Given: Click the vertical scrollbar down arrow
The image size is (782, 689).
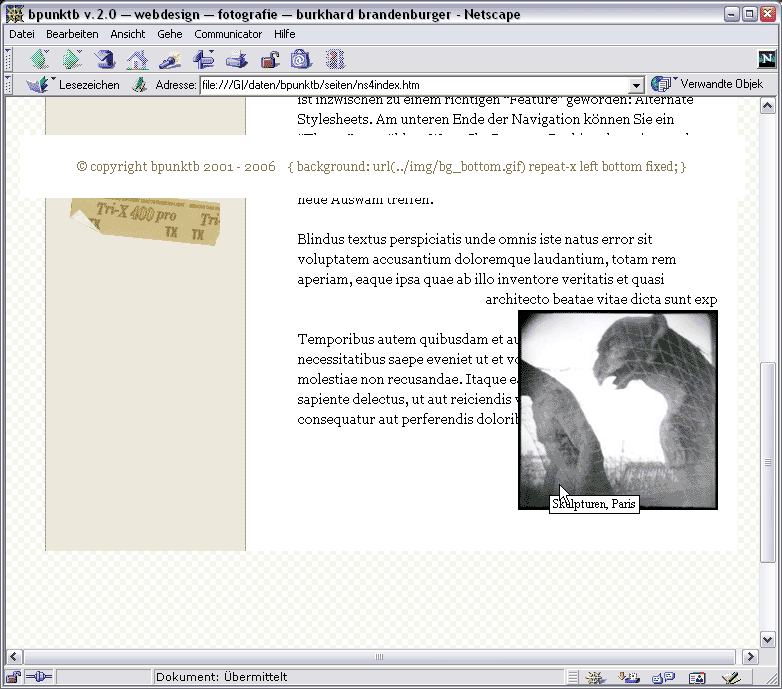Looking at the screenshot, I should tap(768, 639).
